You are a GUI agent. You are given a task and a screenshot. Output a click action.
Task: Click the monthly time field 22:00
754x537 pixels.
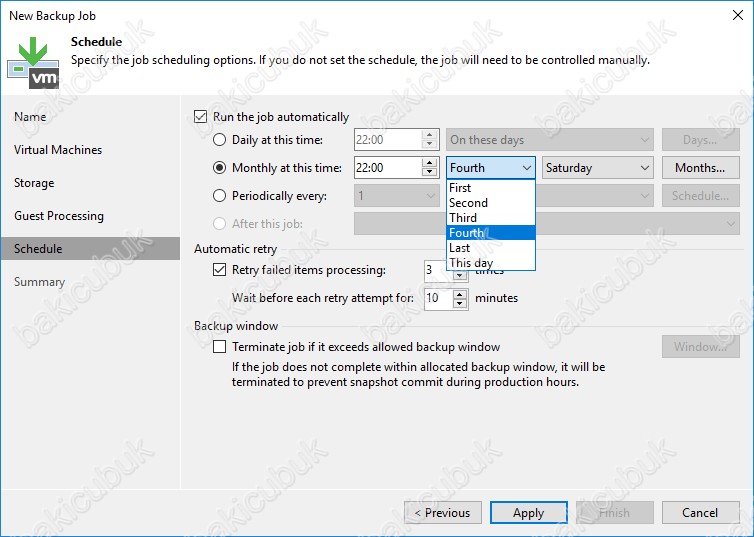[x=388, y=168]
